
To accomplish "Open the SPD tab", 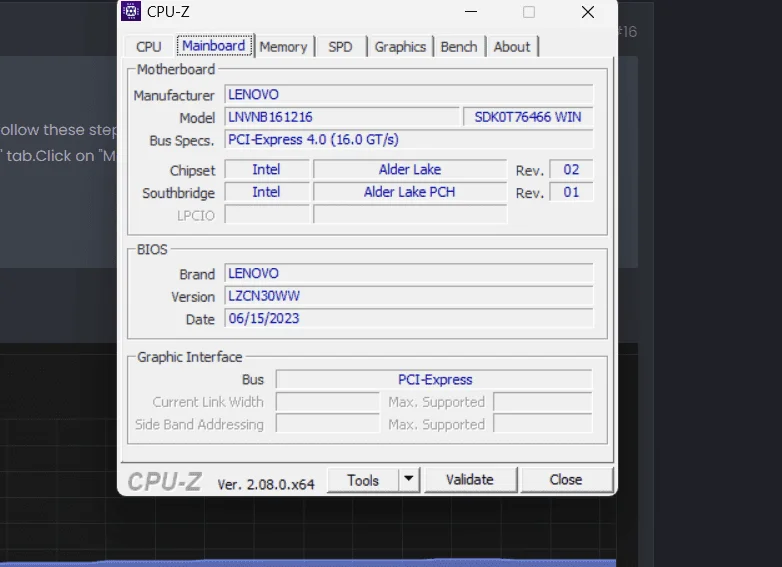I will click(340, 47).
